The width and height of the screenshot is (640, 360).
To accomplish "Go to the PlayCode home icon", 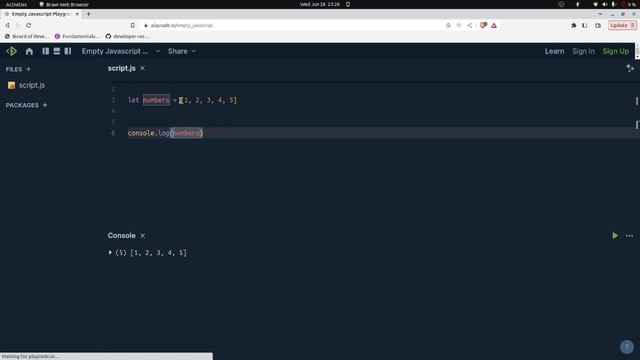I will click(29, 51).
